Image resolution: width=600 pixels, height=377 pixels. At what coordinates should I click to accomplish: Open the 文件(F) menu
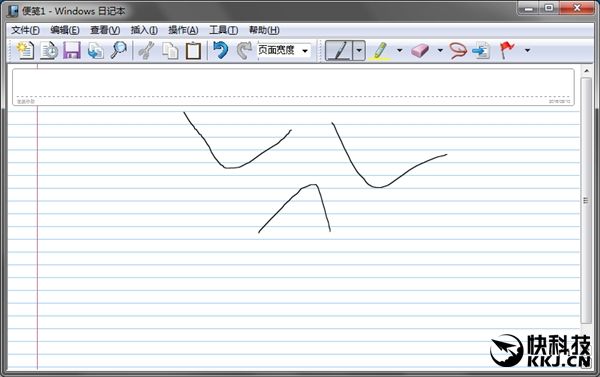(25, 30)
